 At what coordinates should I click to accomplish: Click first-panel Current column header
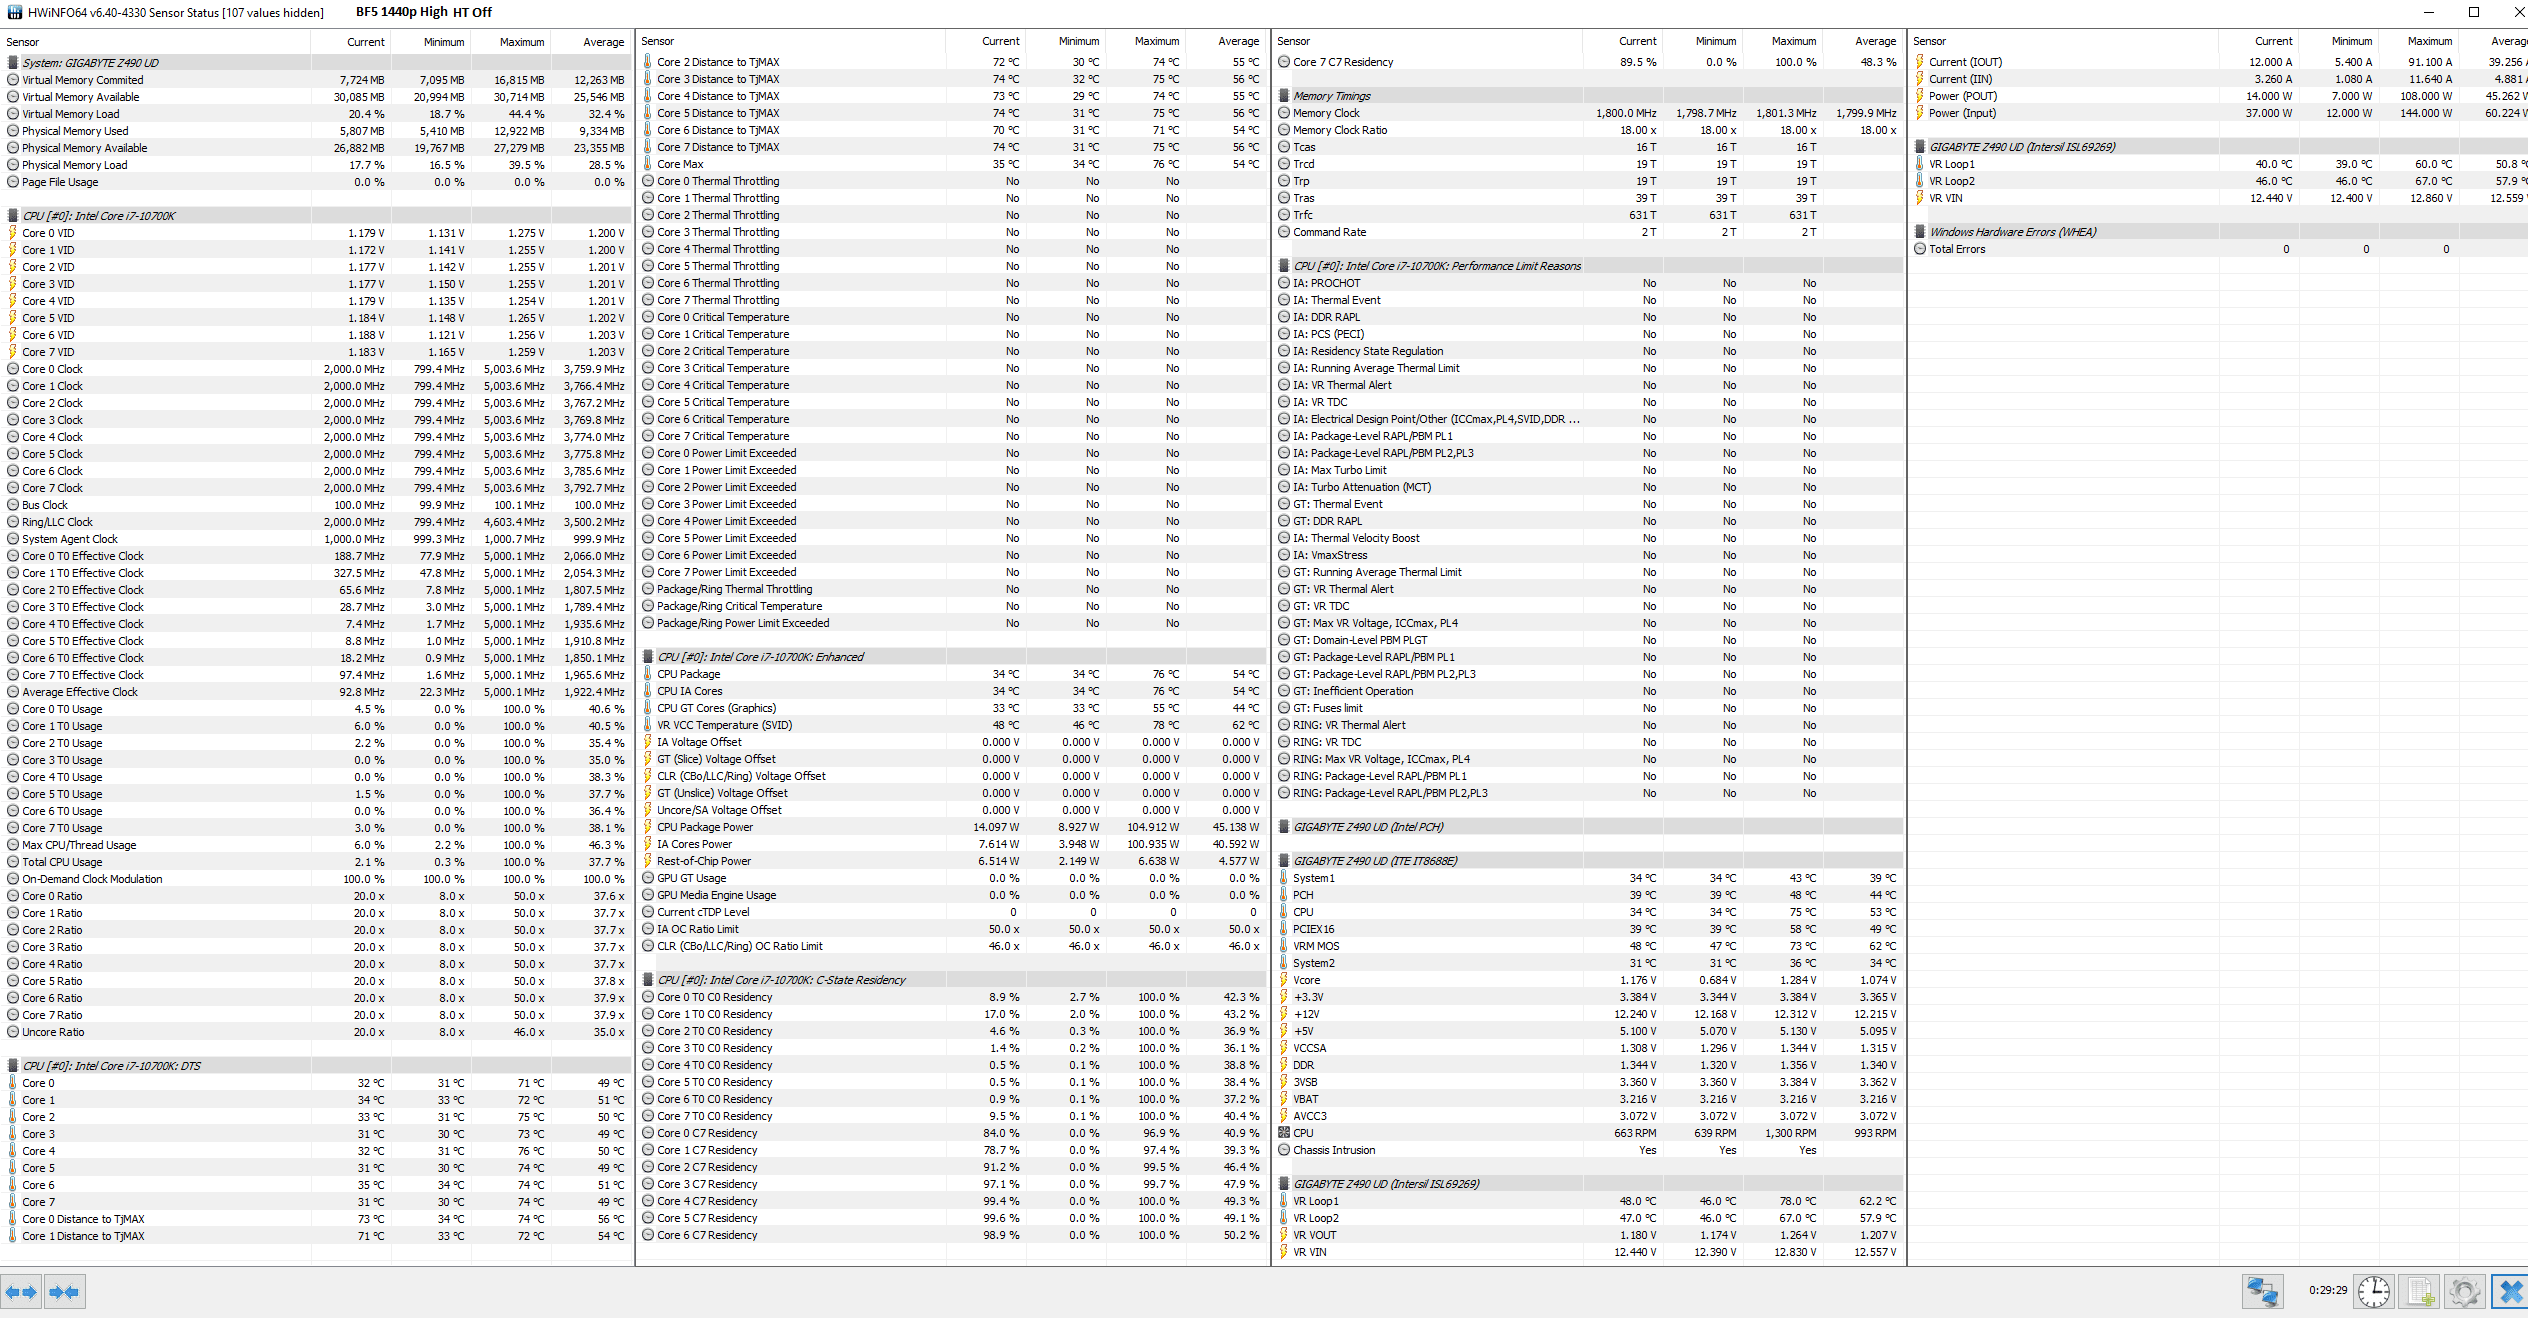coord(351,42)
